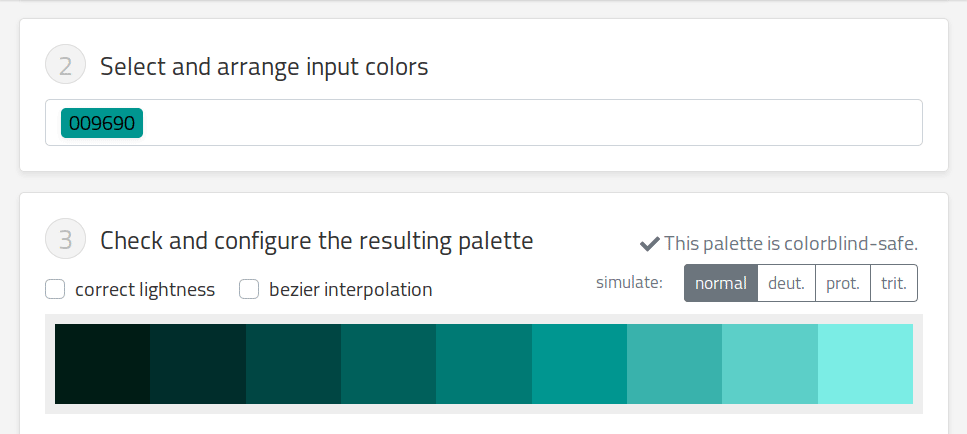Select the fifth middle palette swatch

tap(484, 364)
